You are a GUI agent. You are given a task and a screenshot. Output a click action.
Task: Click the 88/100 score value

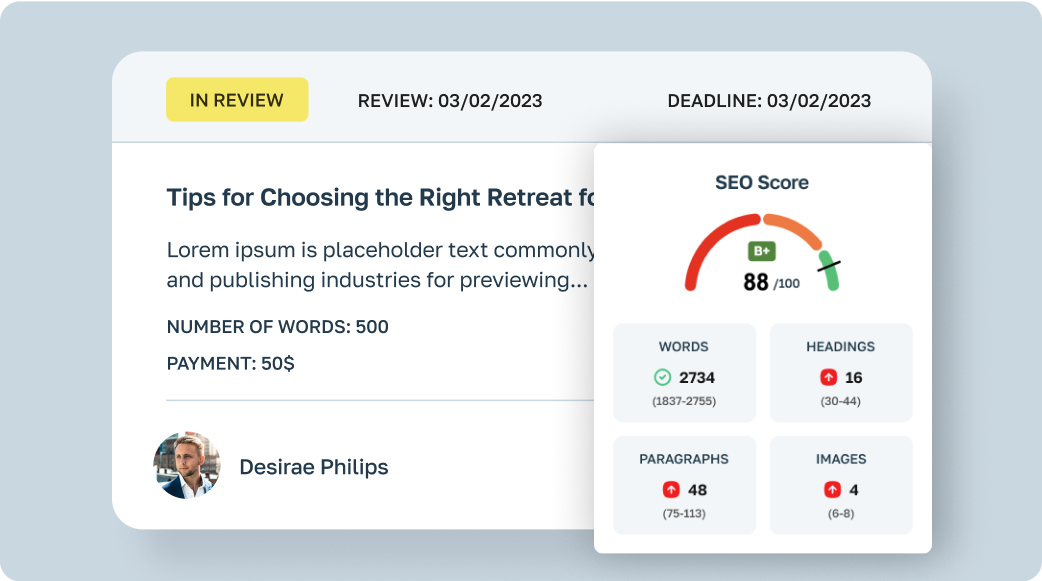pos(770,282)
